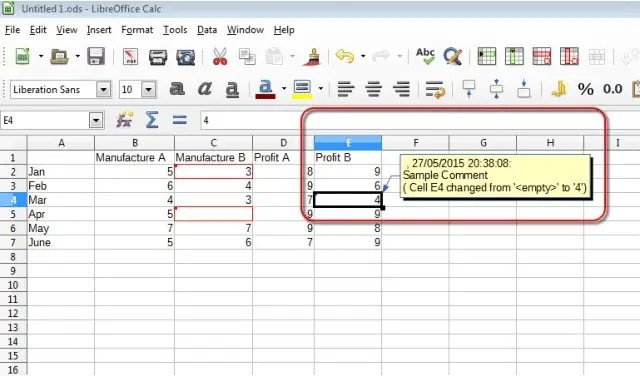Open Find & Replace magnifier icon
Image resolution: width=640 pixels, height=376 pixels.
point(453,57)
